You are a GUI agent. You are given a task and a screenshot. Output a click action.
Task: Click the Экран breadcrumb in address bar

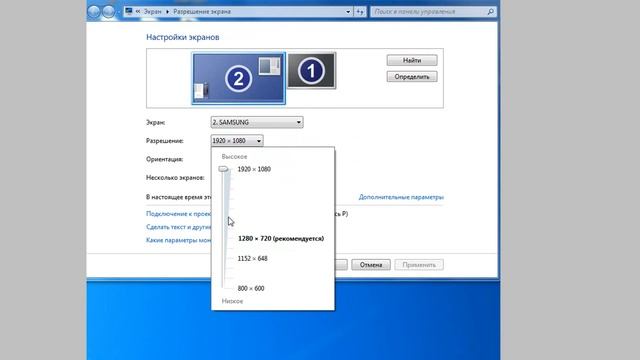[x=153, y=11]
